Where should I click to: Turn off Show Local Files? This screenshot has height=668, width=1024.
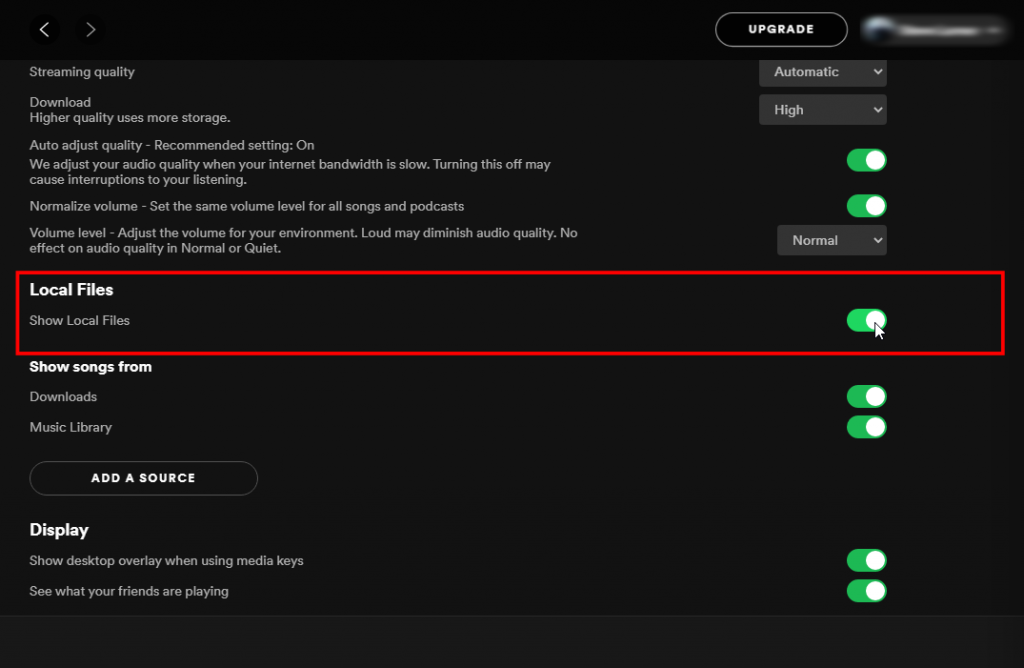pyautogui.click(x=866, y=320)
